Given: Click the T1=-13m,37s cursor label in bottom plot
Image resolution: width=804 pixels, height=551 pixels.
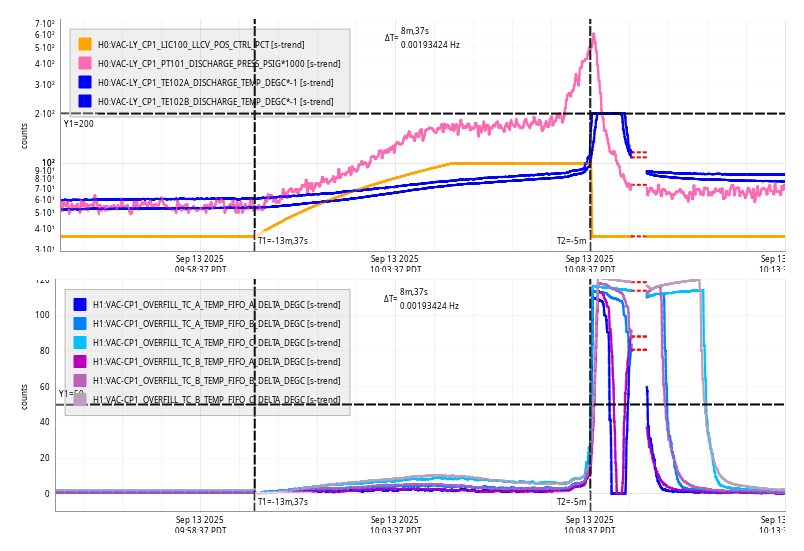Looking at the screenshot, I should coord(282,501).
